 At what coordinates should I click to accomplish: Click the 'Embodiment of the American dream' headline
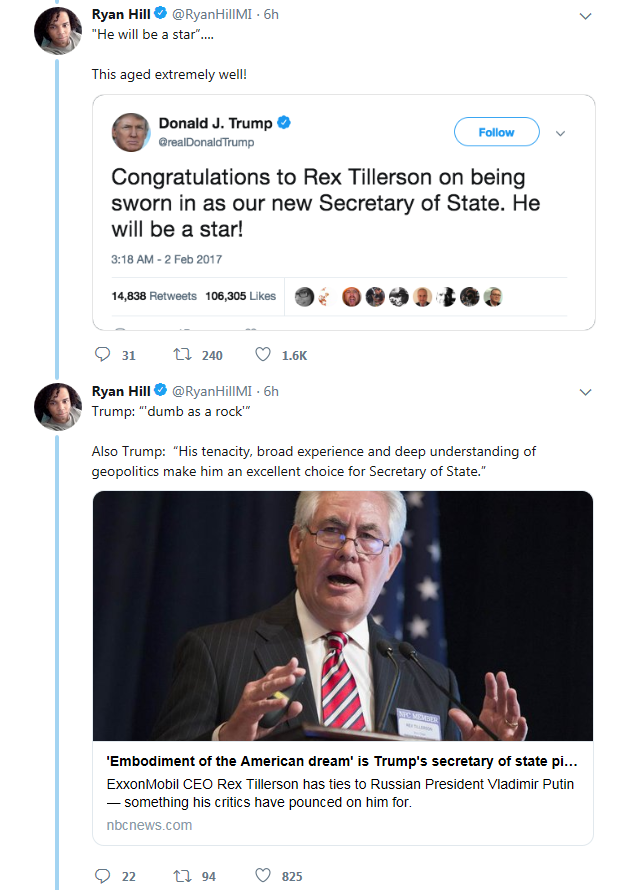pos(341,760)
